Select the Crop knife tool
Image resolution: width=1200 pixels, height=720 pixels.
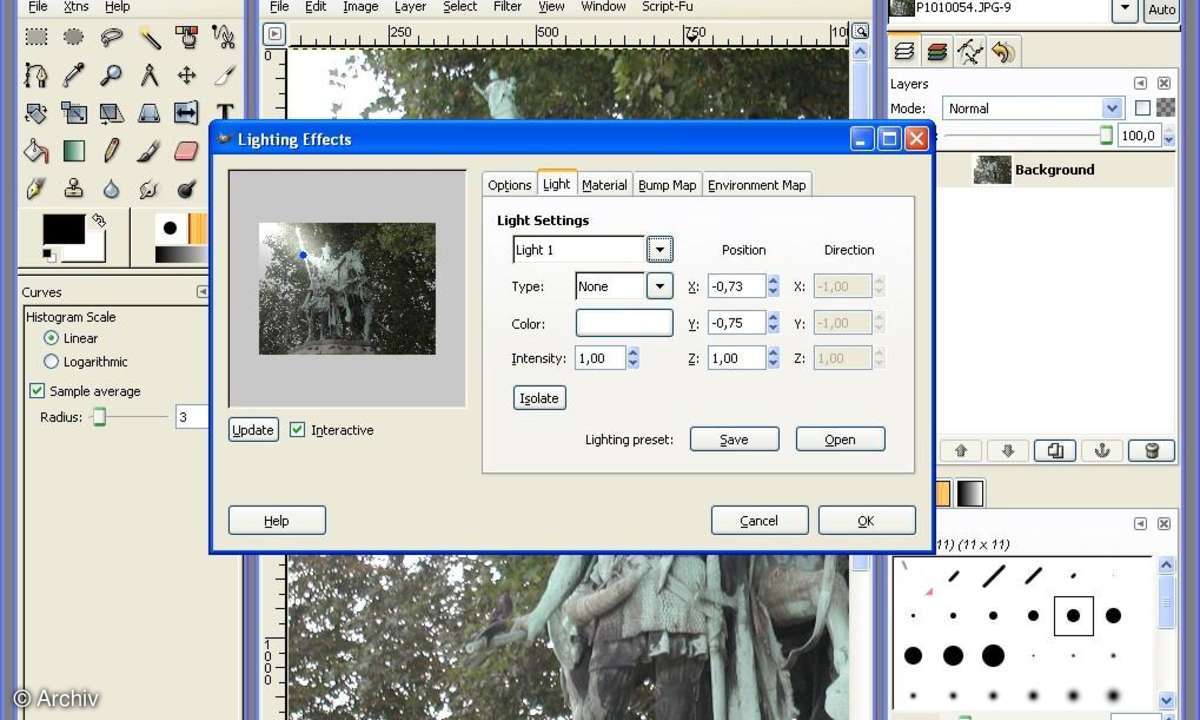[224, 75]
